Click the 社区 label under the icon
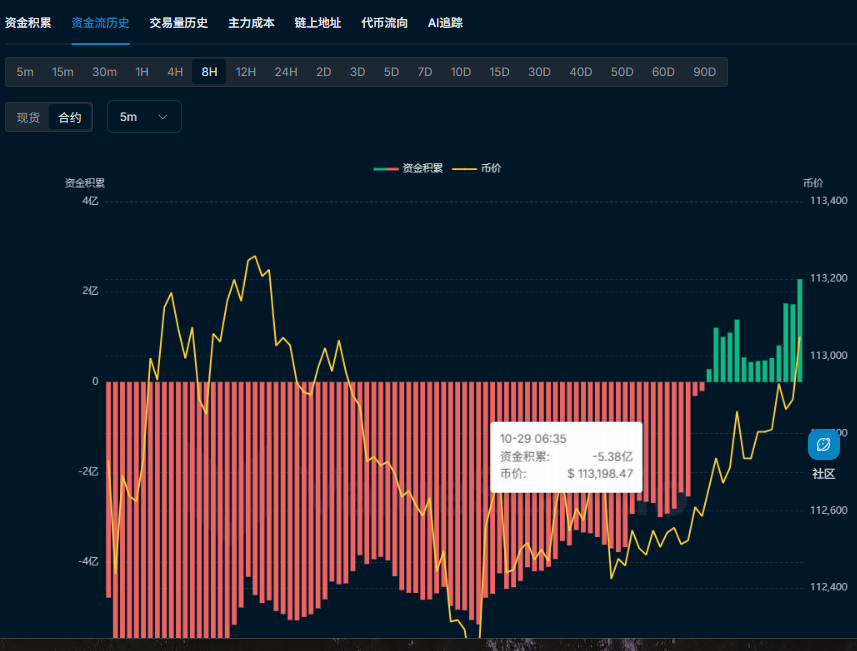The image size is (857, 651). tap(823, 473)
